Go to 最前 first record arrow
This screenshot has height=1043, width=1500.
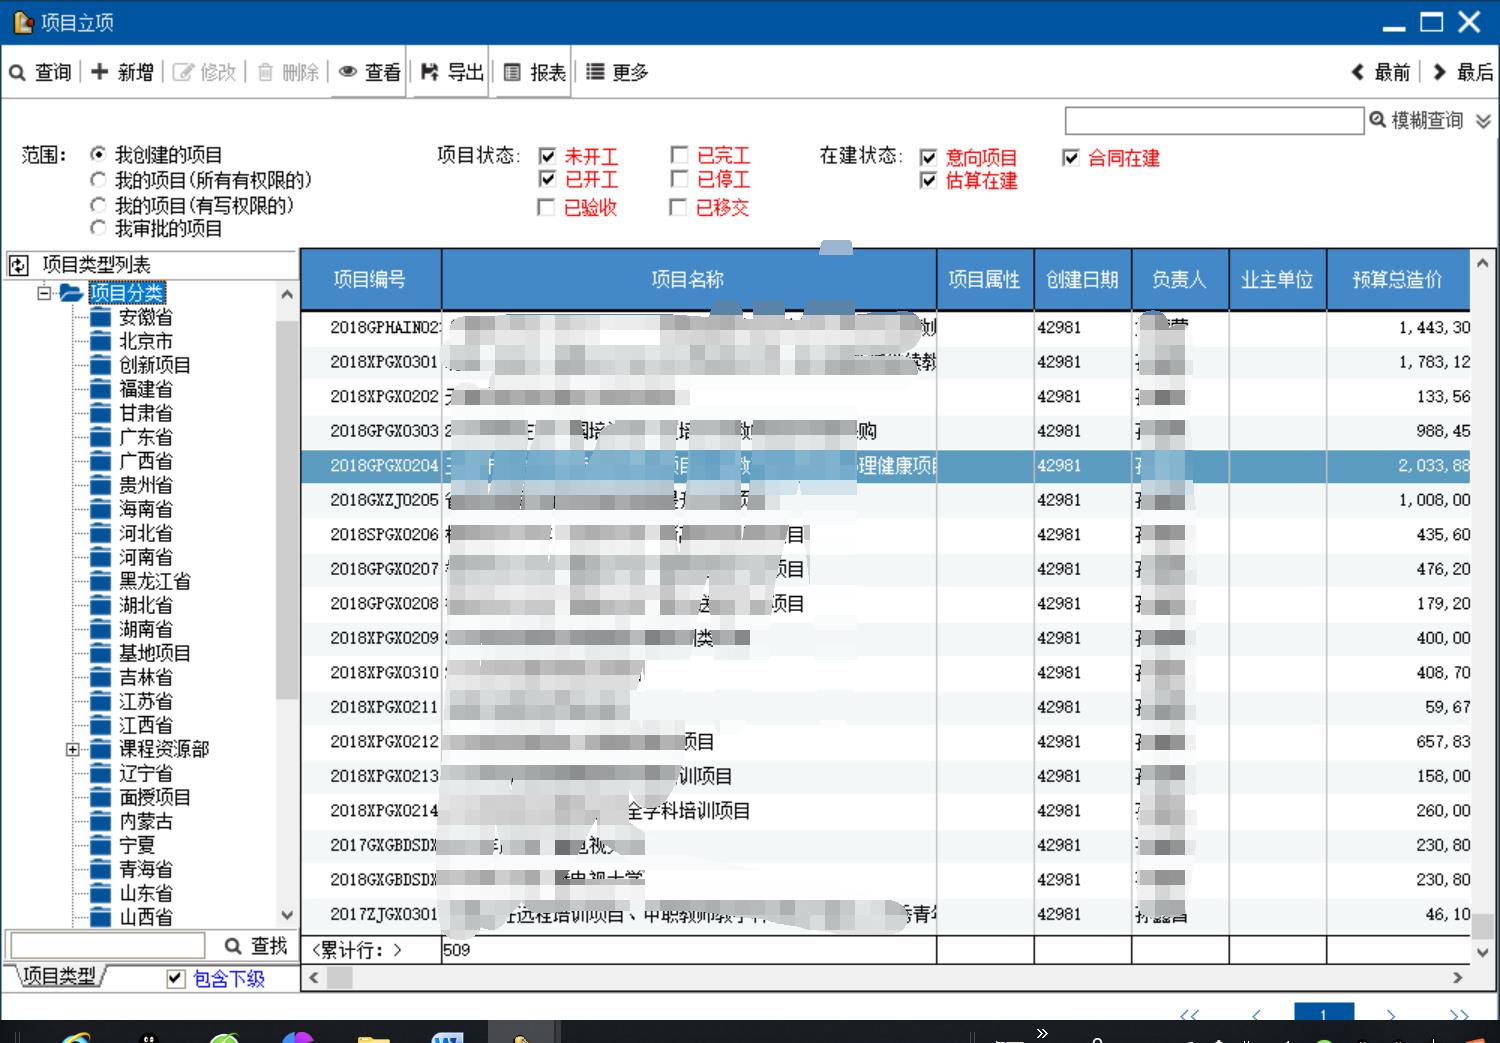click(x=1358, y=72)
